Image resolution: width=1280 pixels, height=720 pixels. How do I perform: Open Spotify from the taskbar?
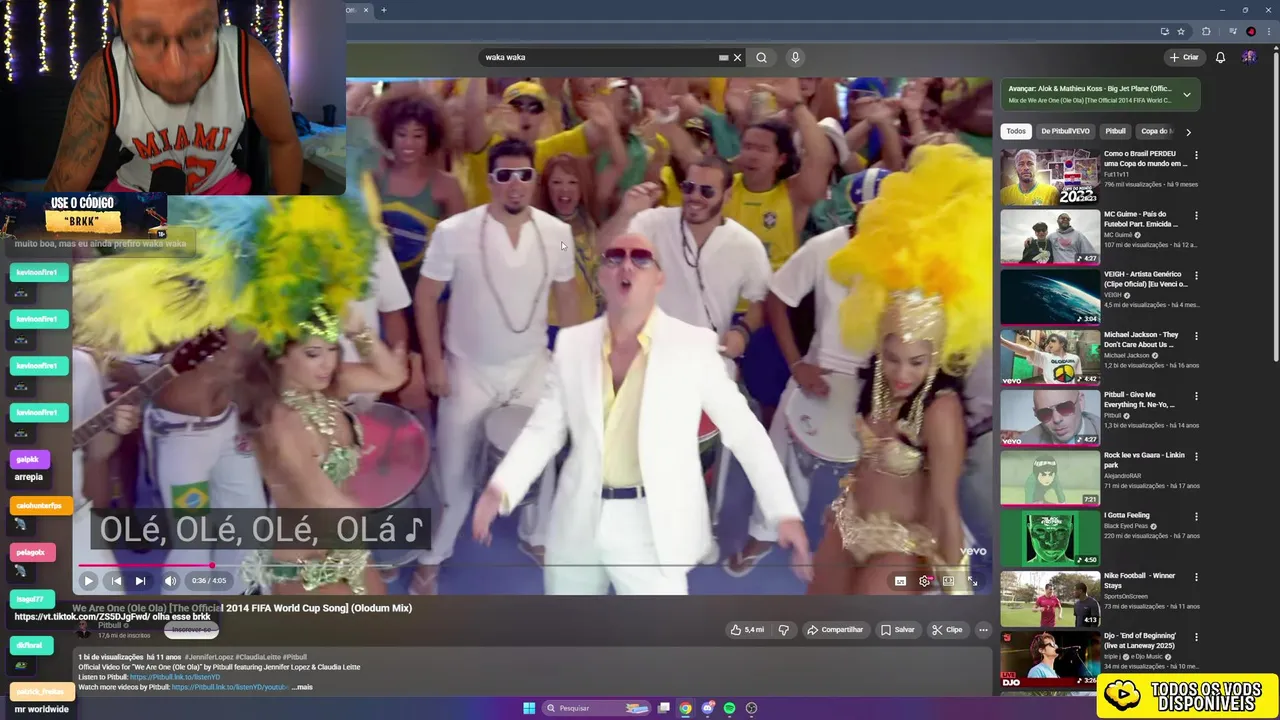pos(729,708)
